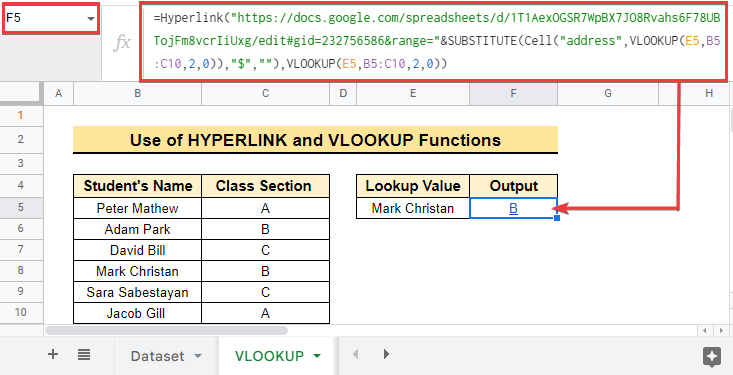Click the add sheet plus icon
Screen dimensions: 733x375
point(53,354)
